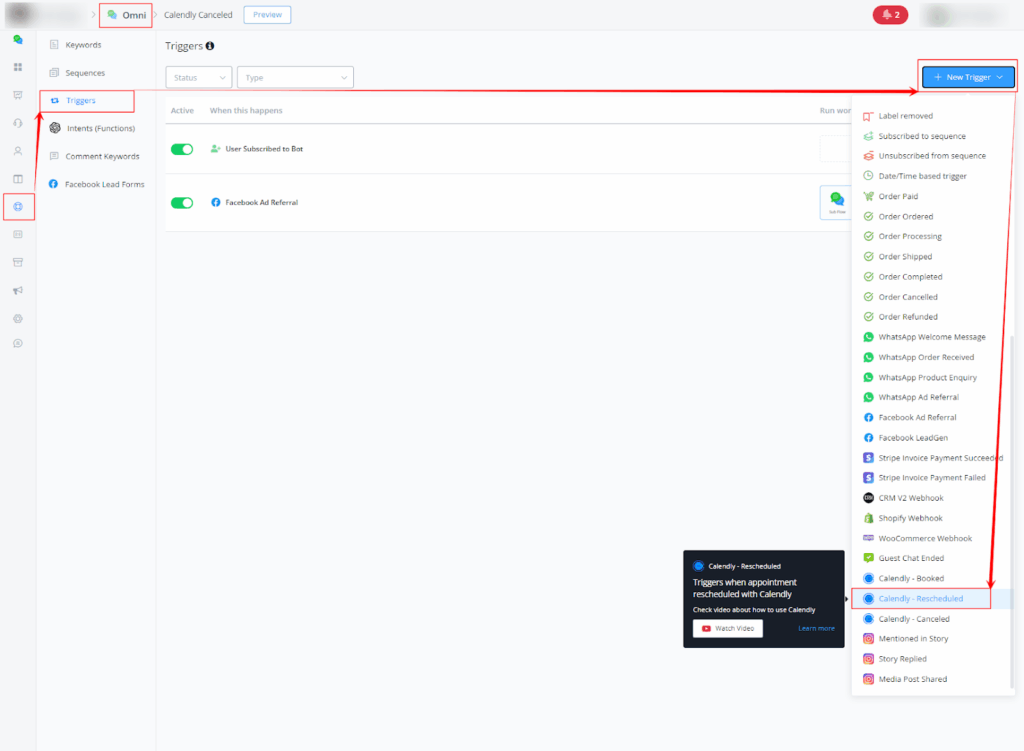The height and width of the screenshot is (751, 1024).
Task: Expand the Status filter dropdown
Action: (198, 78)
